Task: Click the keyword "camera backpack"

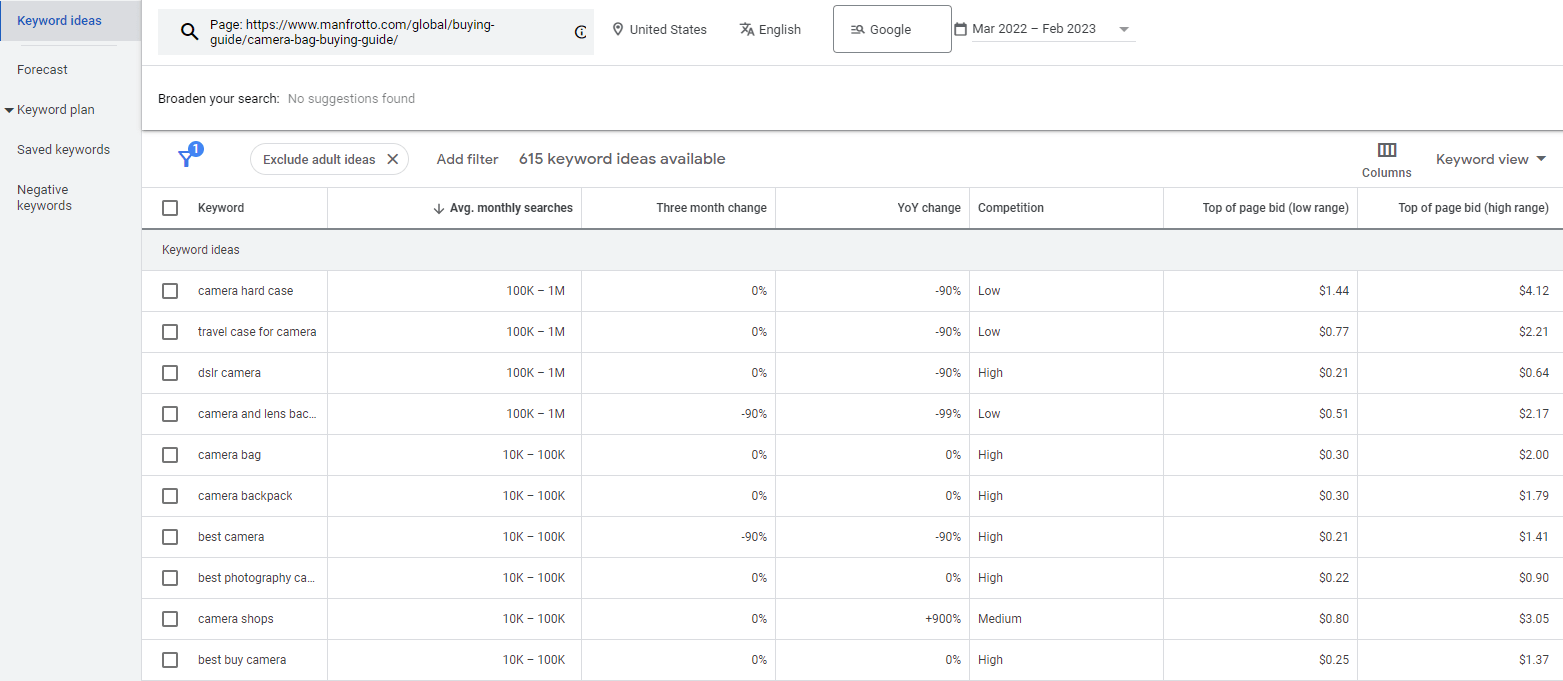Action: coord(245,496)
